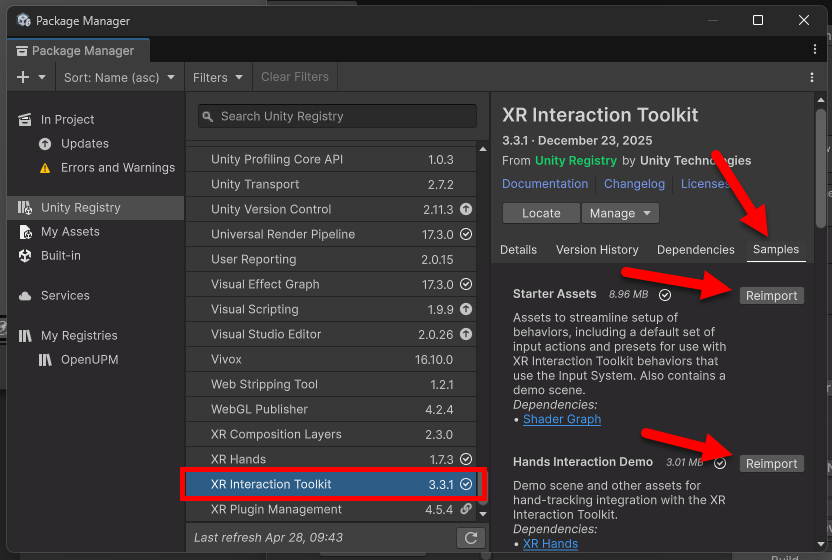Select the Package Manager tab

[78, 51]
